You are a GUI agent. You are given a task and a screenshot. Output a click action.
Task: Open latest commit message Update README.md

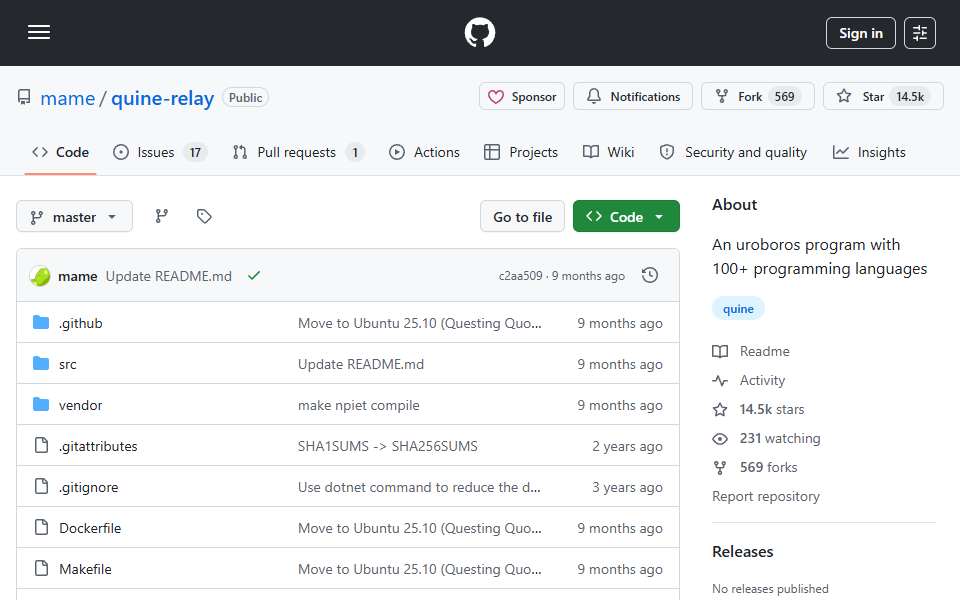(x=168, y=276)
